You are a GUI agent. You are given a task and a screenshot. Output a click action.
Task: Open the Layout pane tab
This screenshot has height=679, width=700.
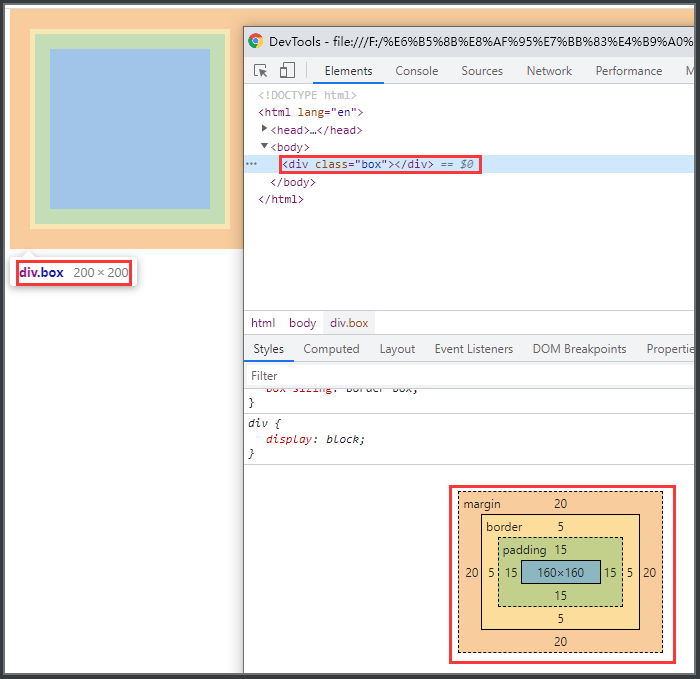pyautogui.click(x=397, y=349)
